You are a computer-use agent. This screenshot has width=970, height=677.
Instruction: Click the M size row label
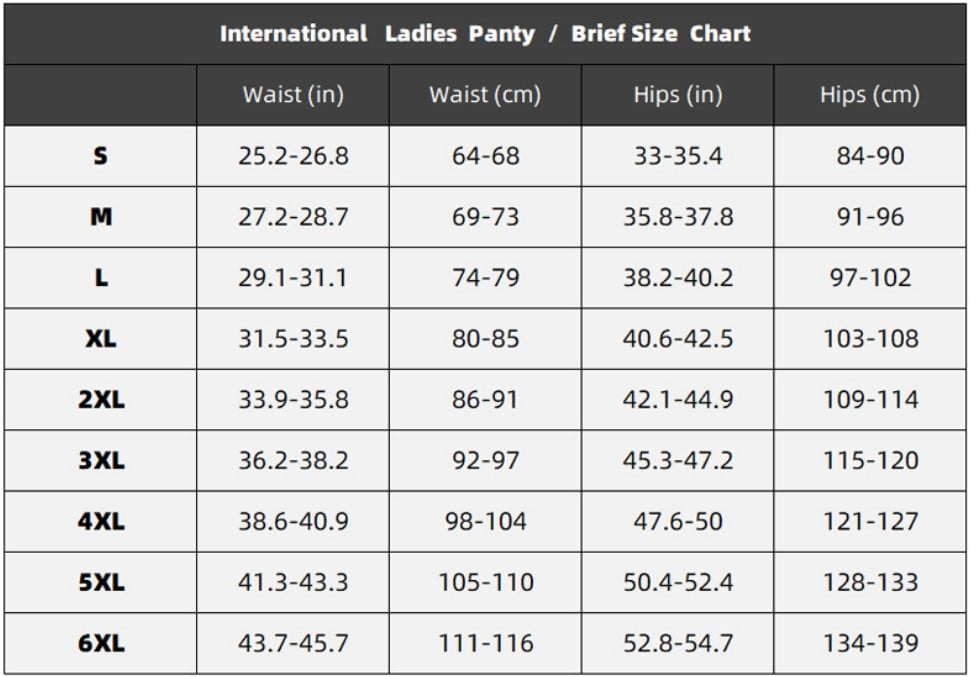point(101,217)
